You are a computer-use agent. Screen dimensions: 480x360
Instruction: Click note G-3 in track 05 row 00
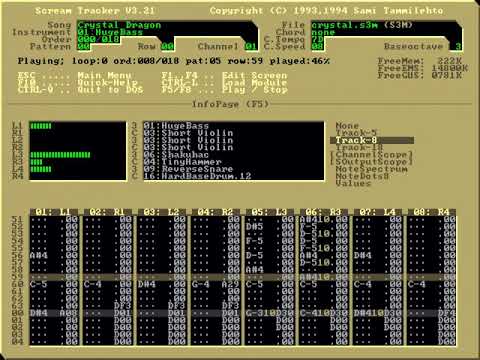(x=255, y=313)
